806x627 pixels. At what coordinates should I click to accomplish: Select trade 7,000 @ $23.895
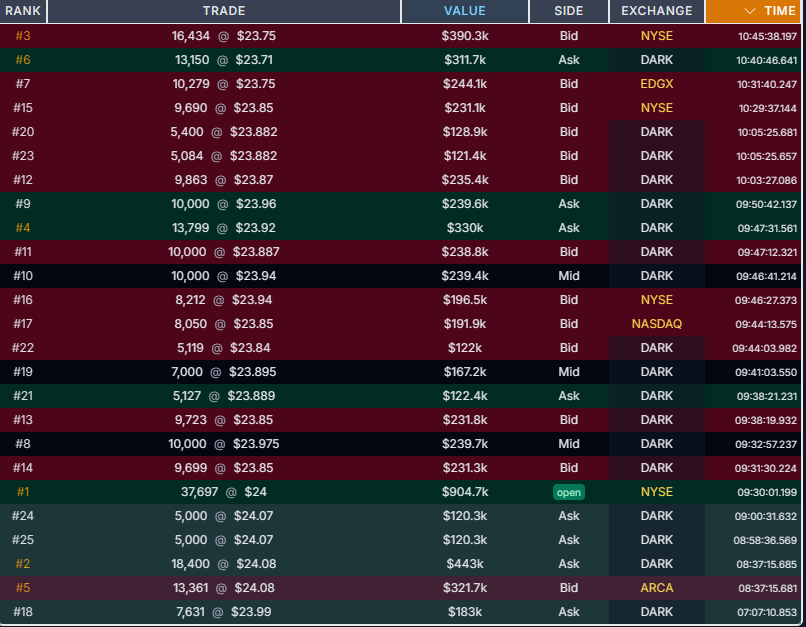[x=224, y=372]
